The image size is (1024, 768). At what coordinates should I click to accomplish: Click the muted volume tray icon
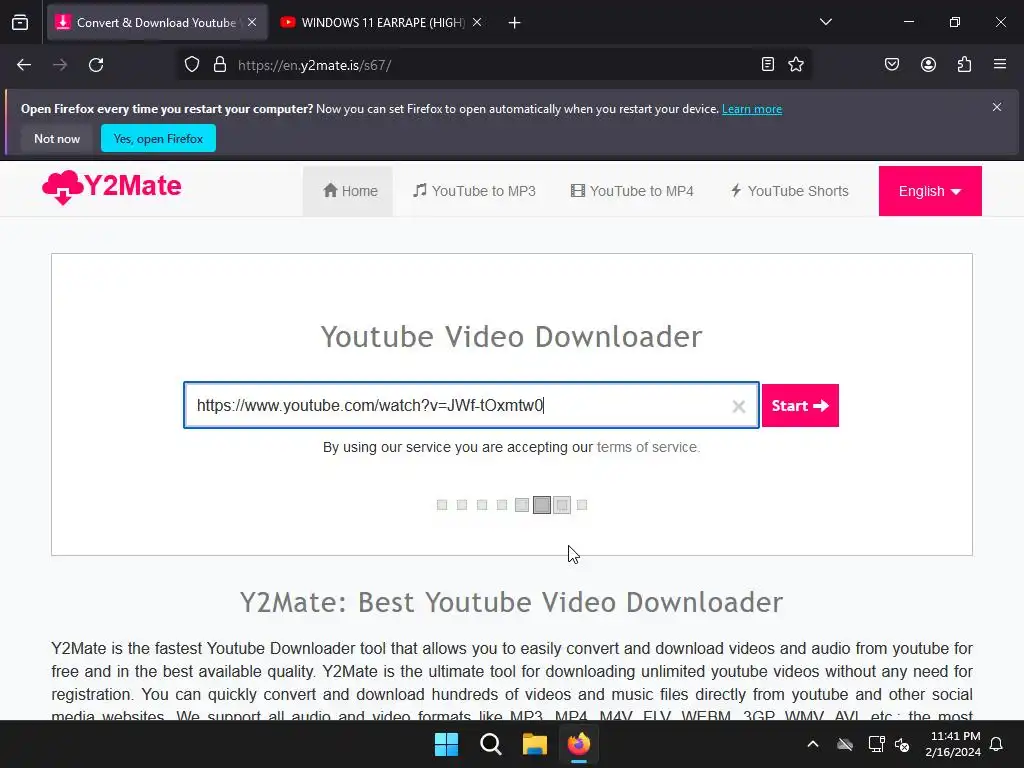902,744
